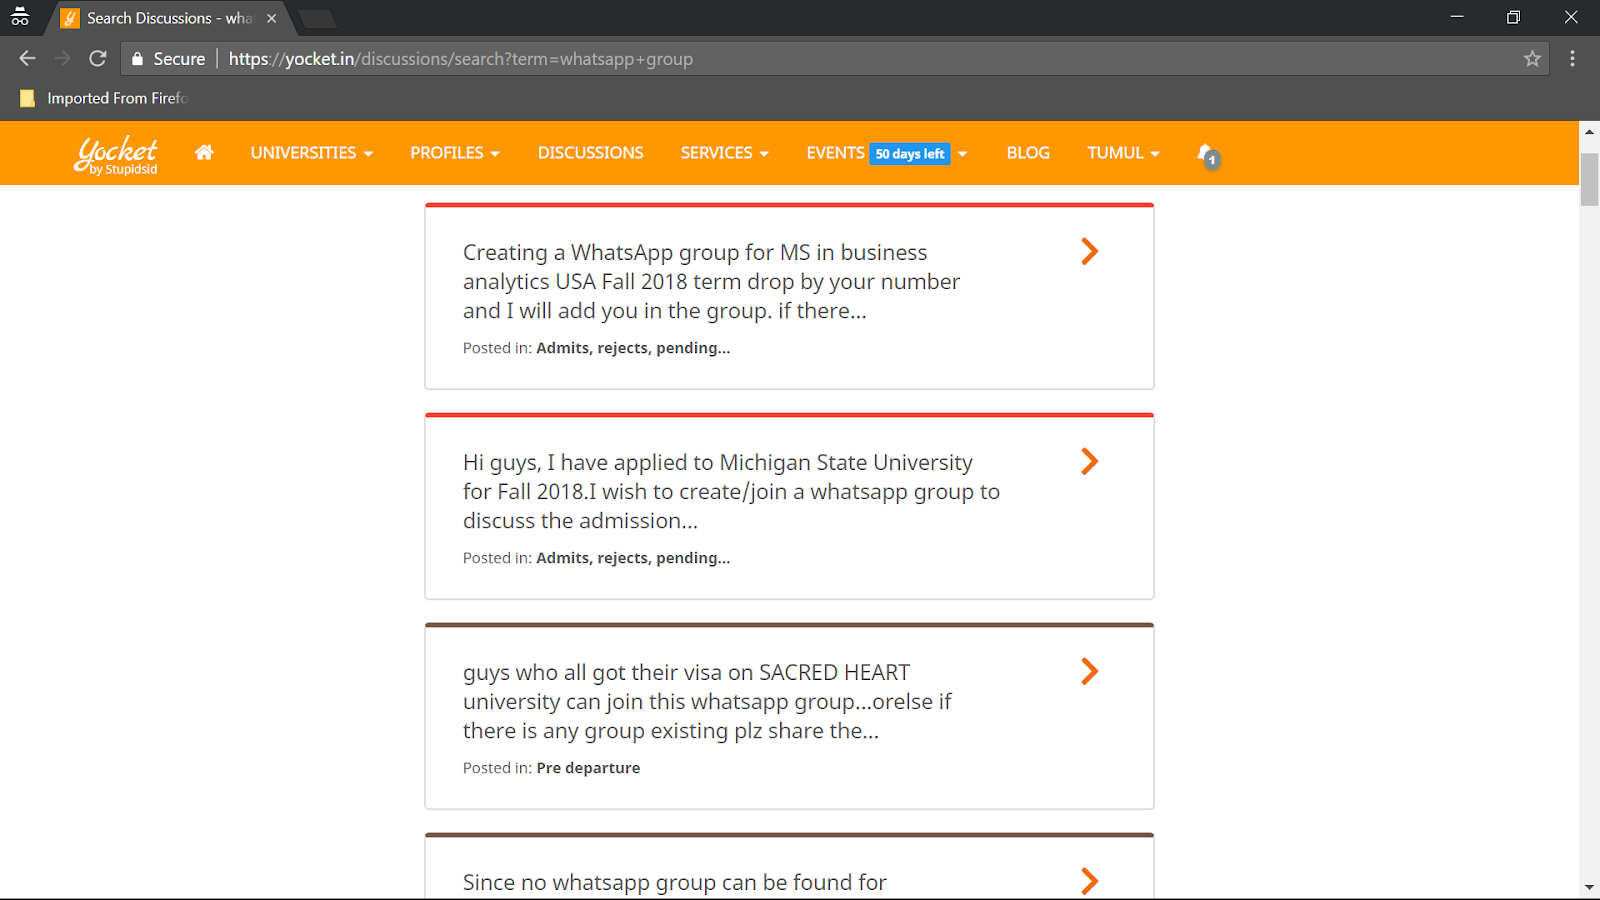Bookmark this page with star icon

tap(1532, 59)
